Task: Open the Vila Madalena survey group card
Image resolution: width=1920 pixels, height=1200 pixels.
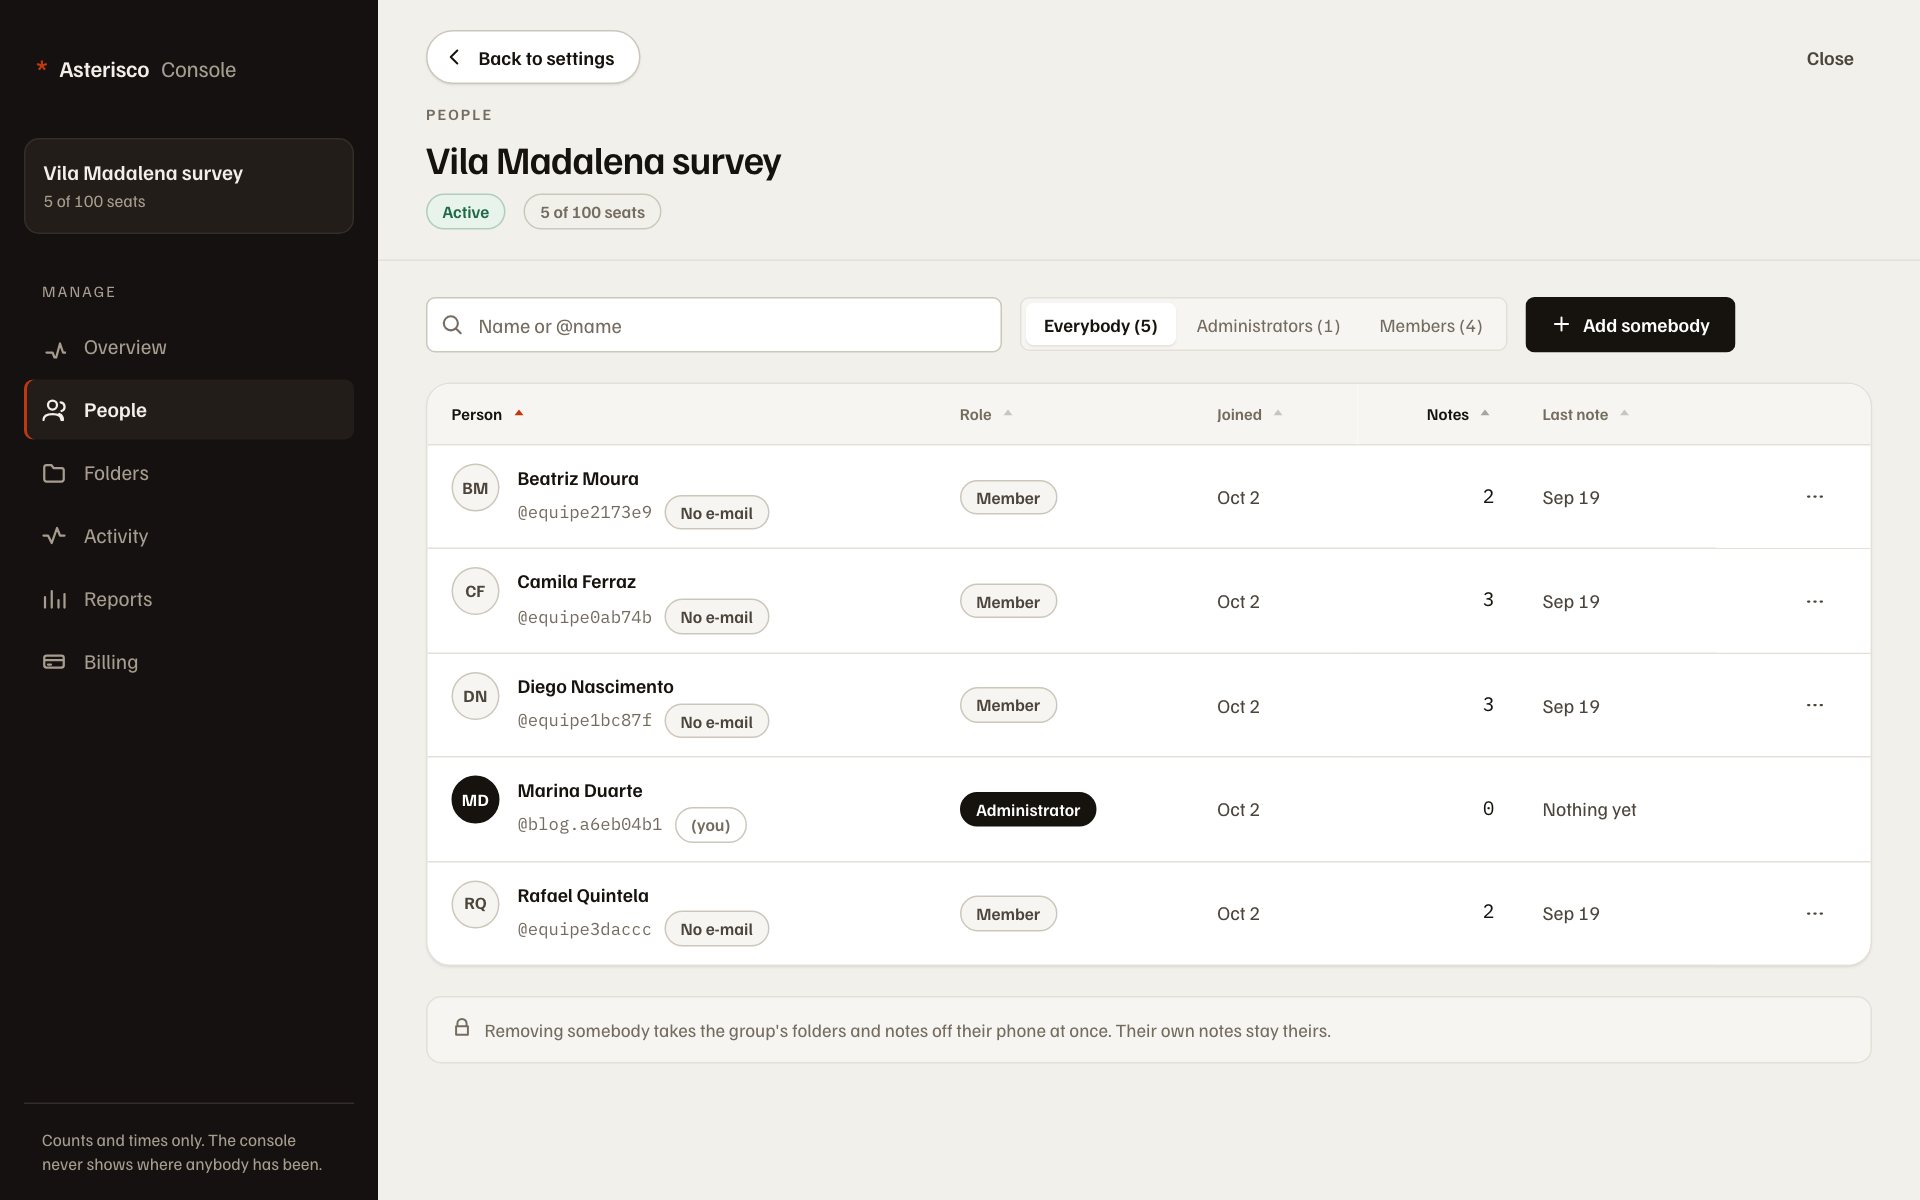Action: [x=189, y=186]
